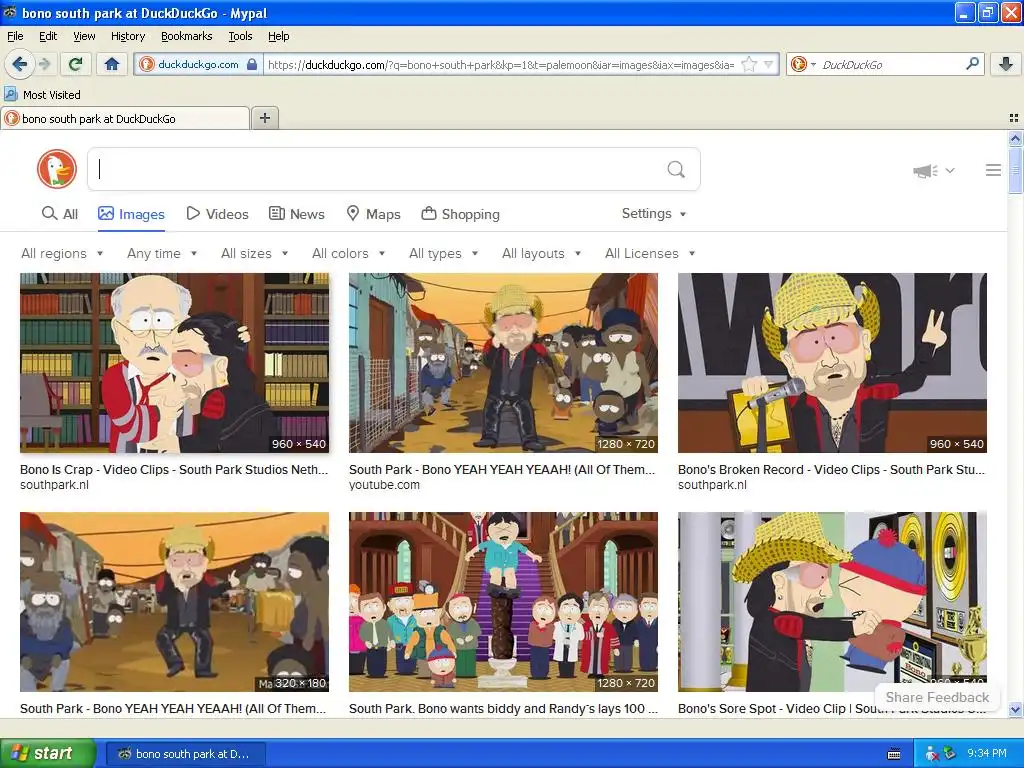This screenshot has width=1024, height=768.
Task: Open the hamburger side menu
Action: point(993,170)
